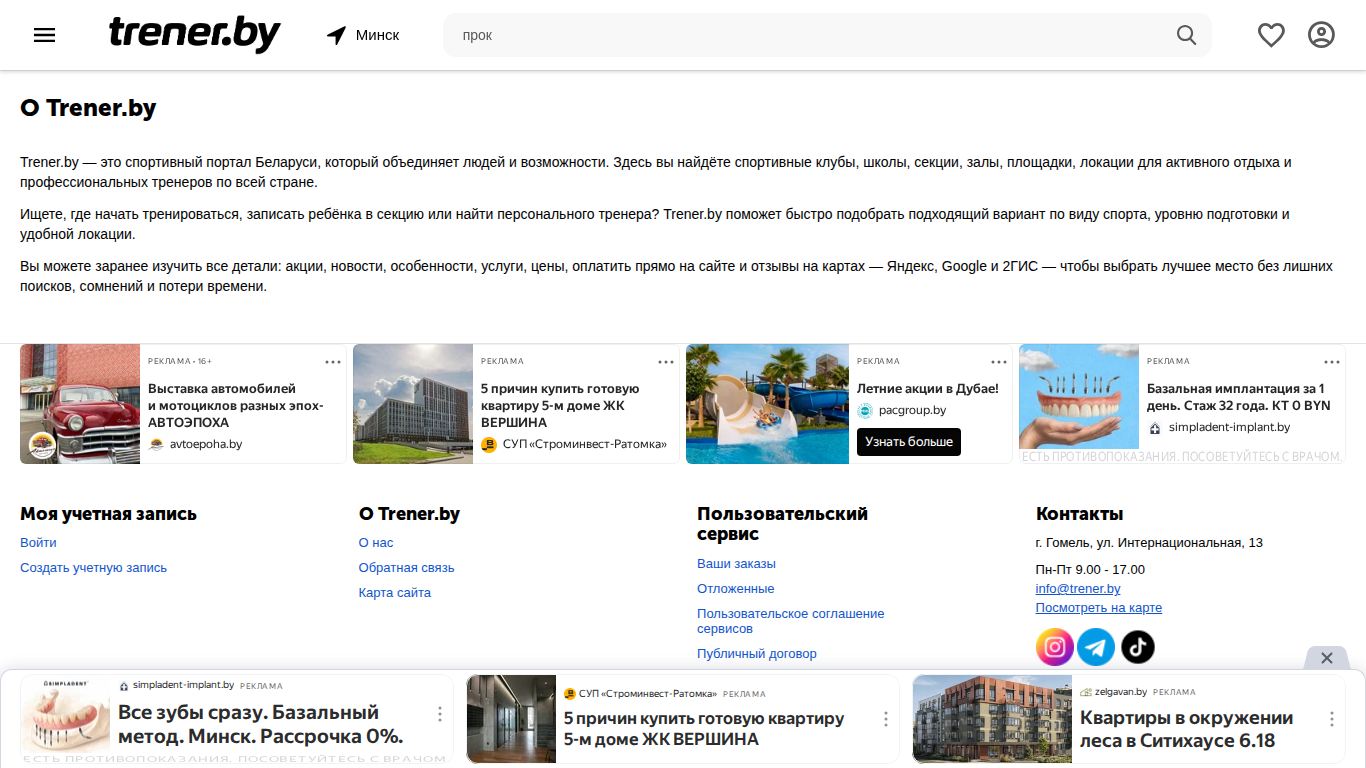The height and width of the screenshot is (768, 1366).
Task: Open the denture image in bottom simpladent ad
Action: (65, 716)
